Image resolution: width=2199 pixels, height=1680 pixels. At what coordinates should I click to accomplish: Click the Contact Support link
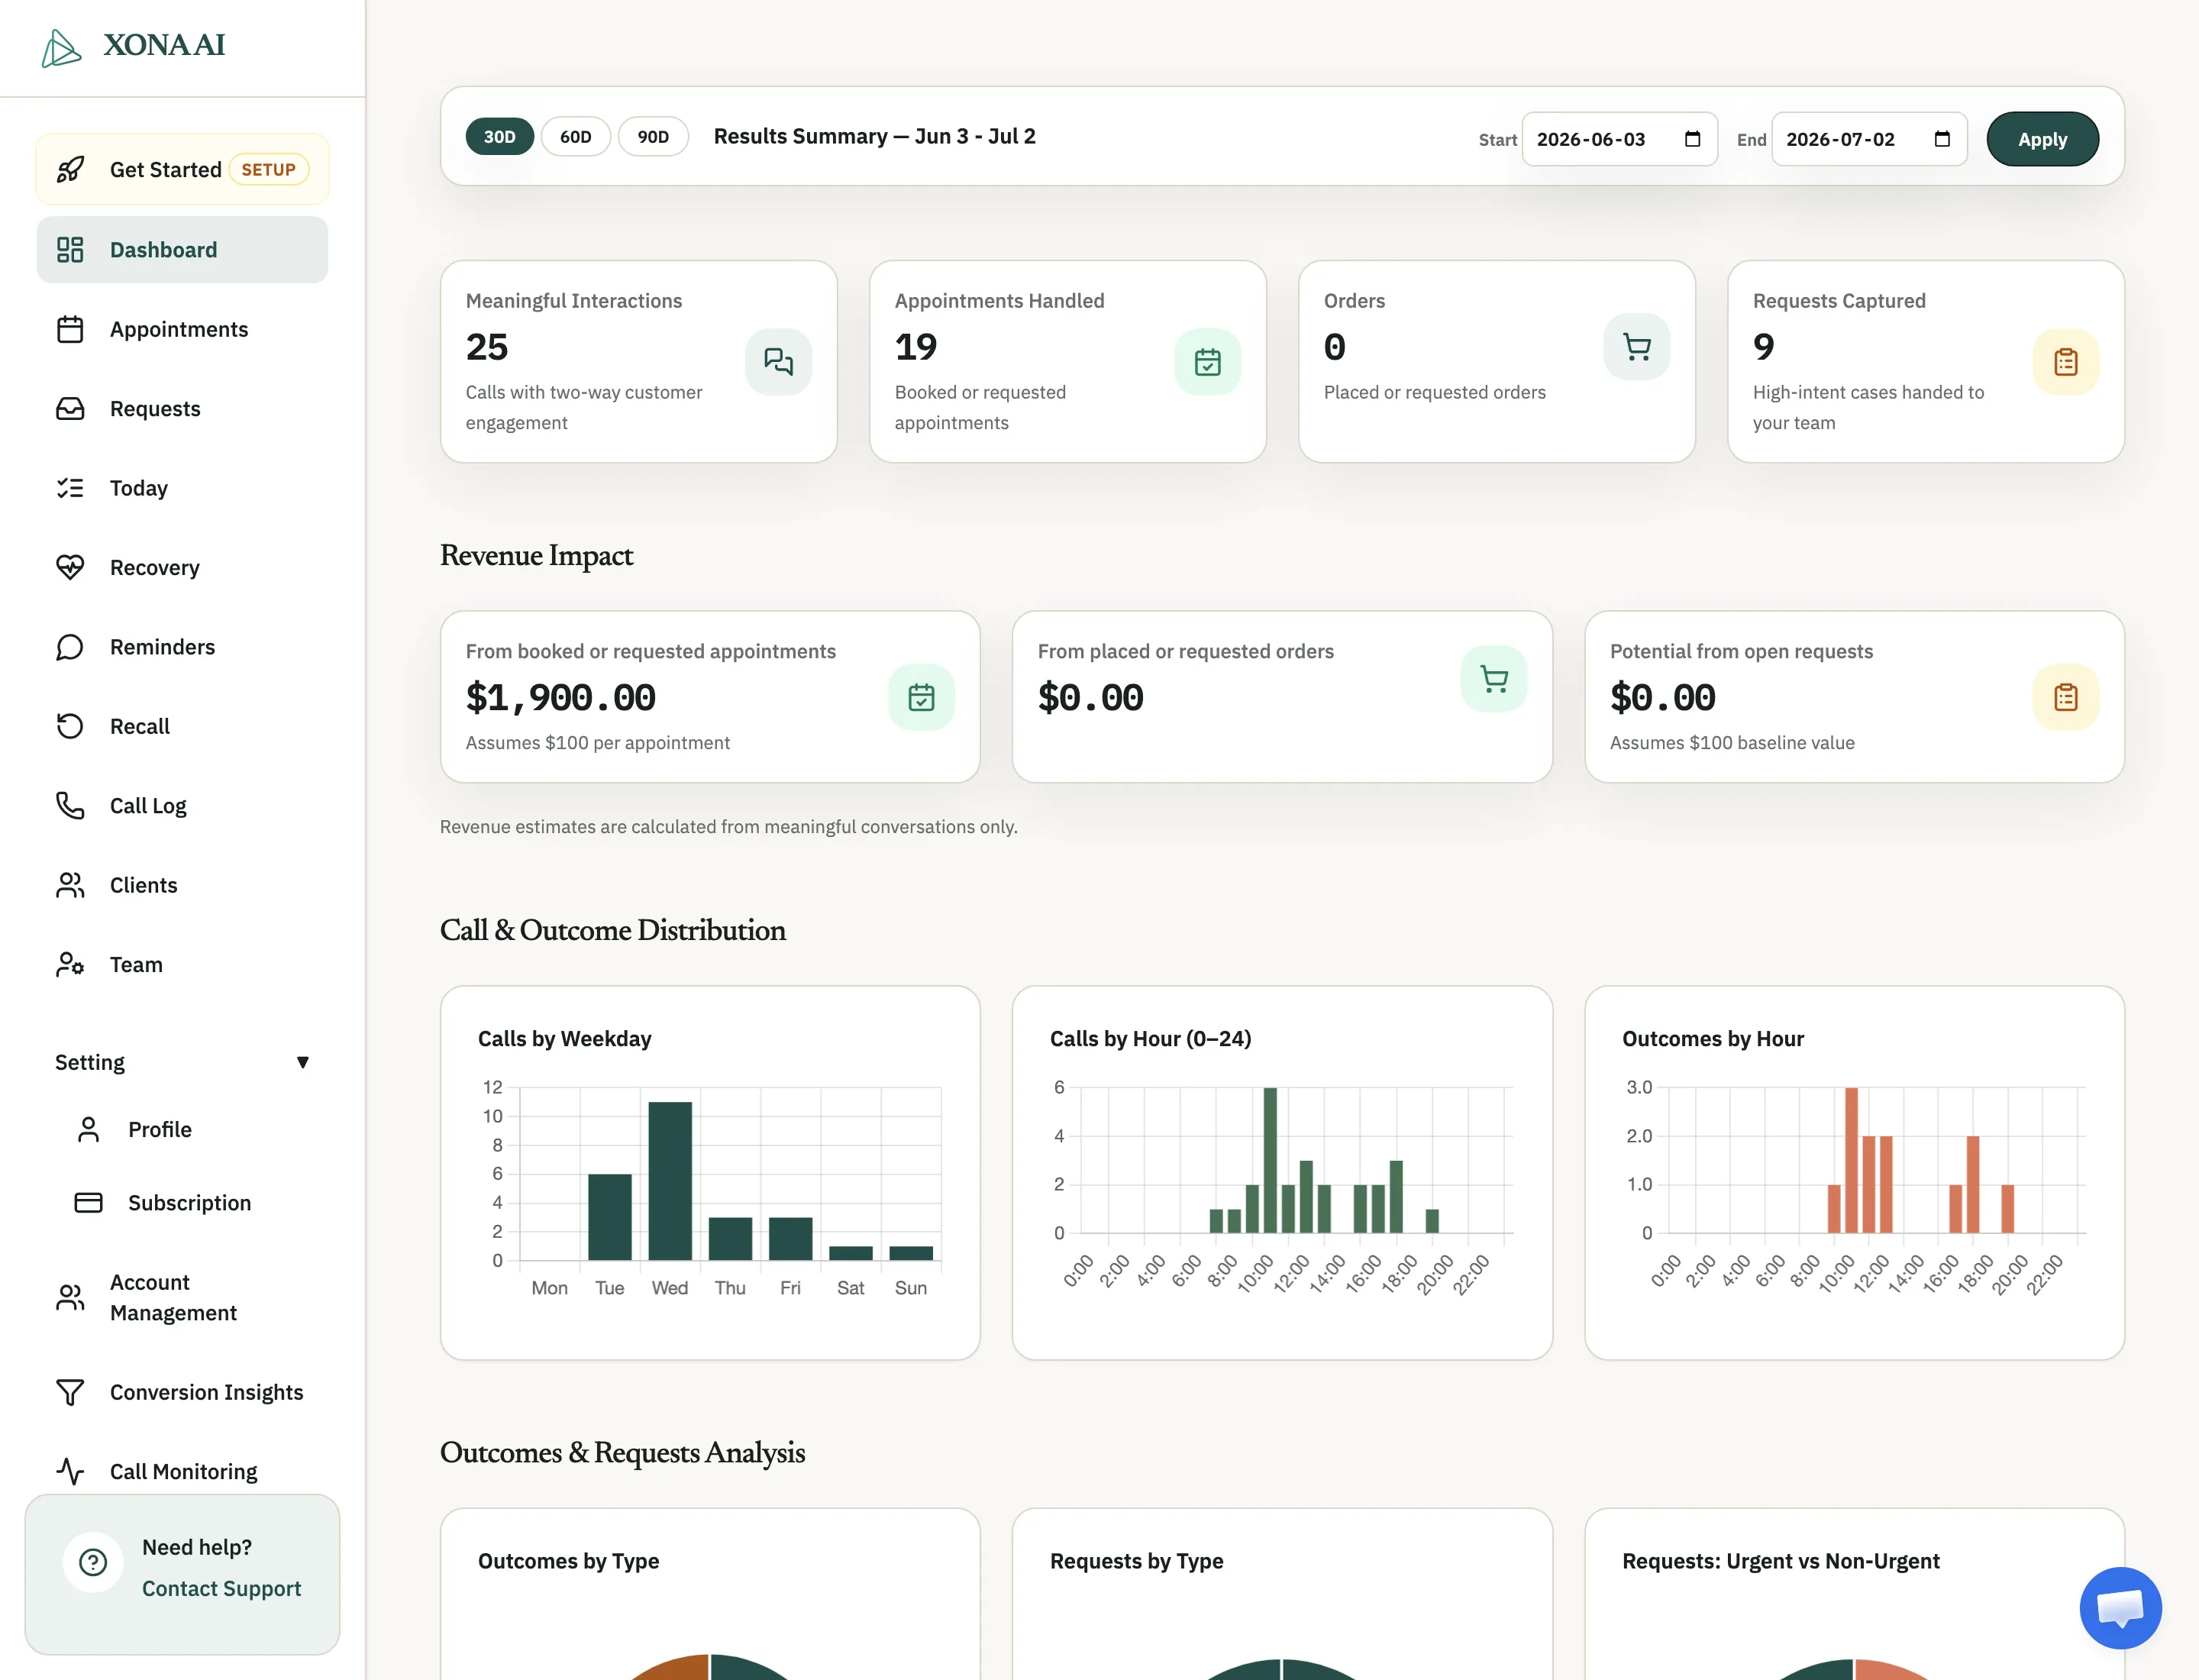click(x=221, y=1588)
